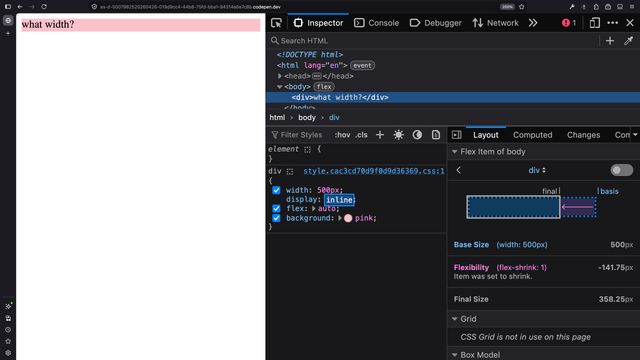Select the div 'what width?' node
640x360 pixels.
pos(340,97)
